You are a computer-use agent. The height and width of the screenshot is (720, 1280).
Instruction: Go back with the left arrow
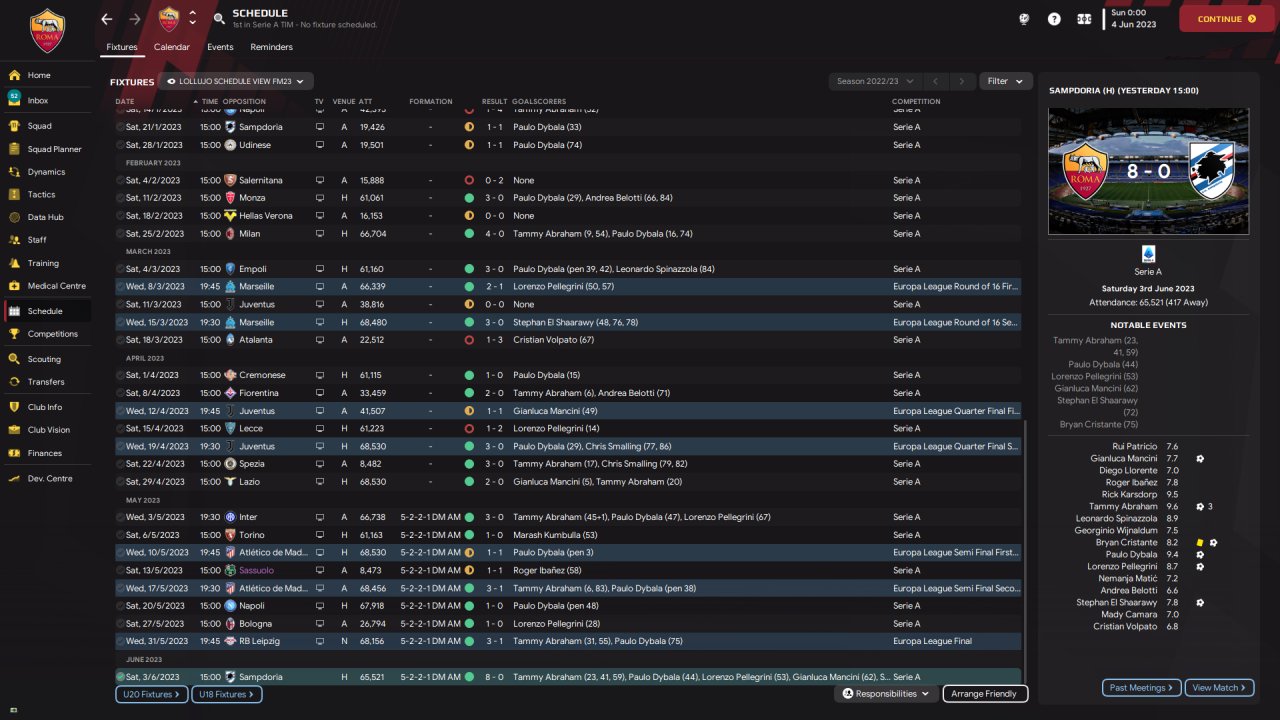coord(107,19)
